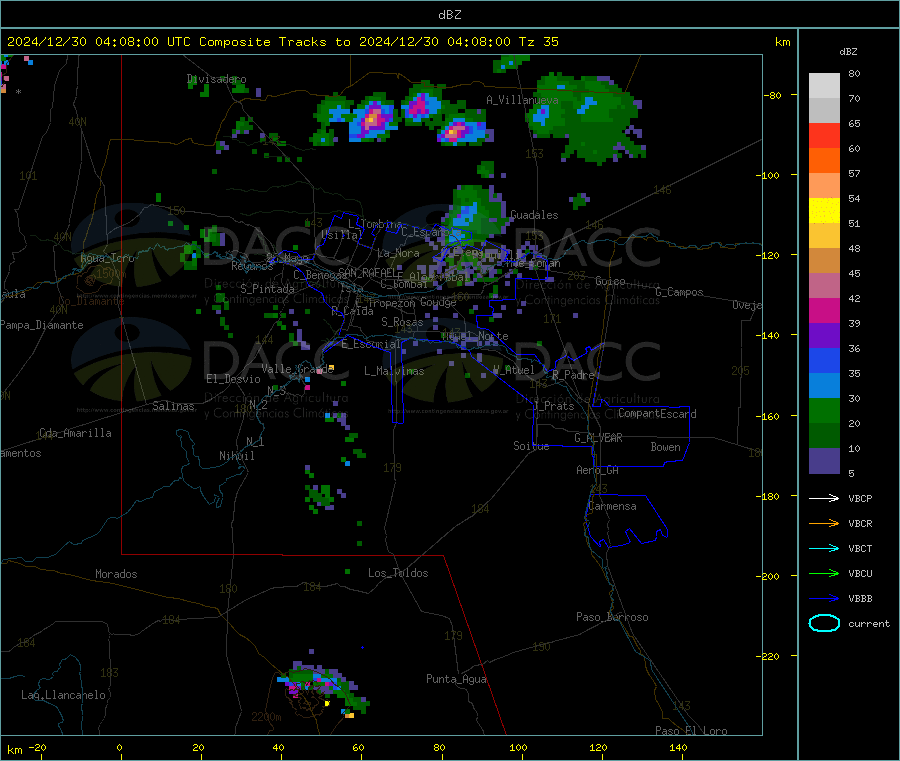Image resolution: width=900 pixels, height=761 pixels.
Task: Click the 'VBCP' legend label
Action: pyautogui.click(x=860, y=498)
